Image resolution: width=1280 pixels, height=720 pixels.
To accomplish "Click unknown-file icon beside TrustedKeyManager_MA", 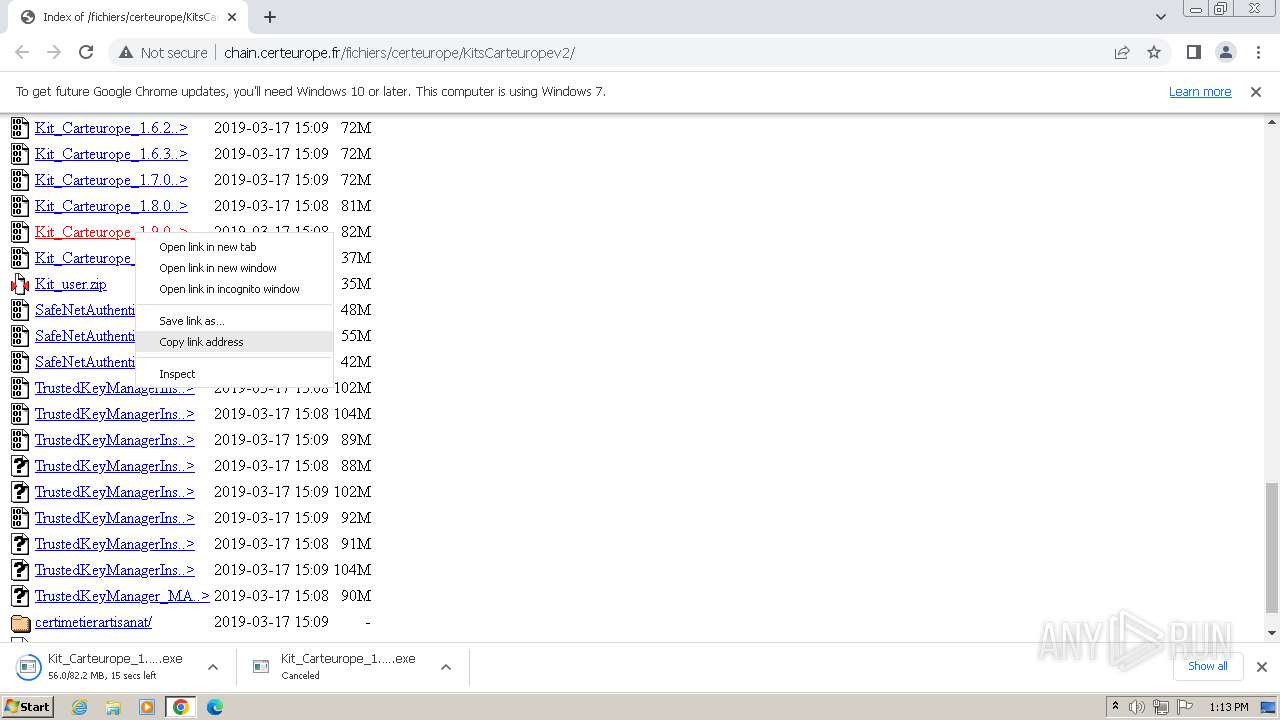I will [20, 596].
